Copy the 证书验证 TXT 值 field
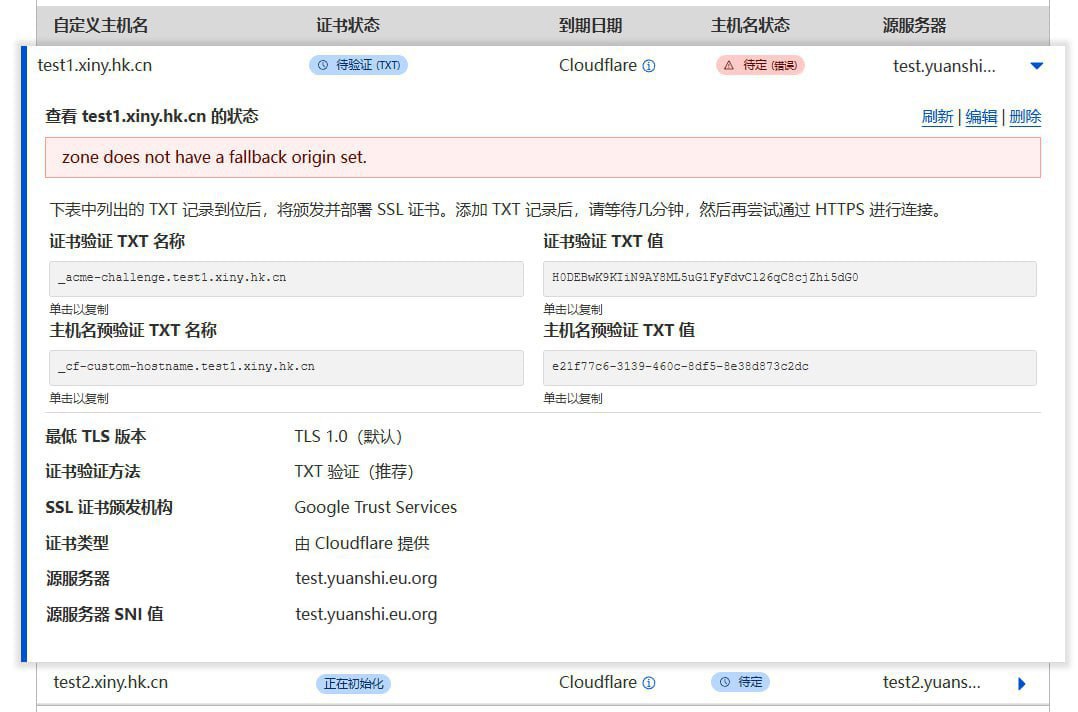Image resolution: width=1078 pixels, height=712 pixels. tap(789, 278)
